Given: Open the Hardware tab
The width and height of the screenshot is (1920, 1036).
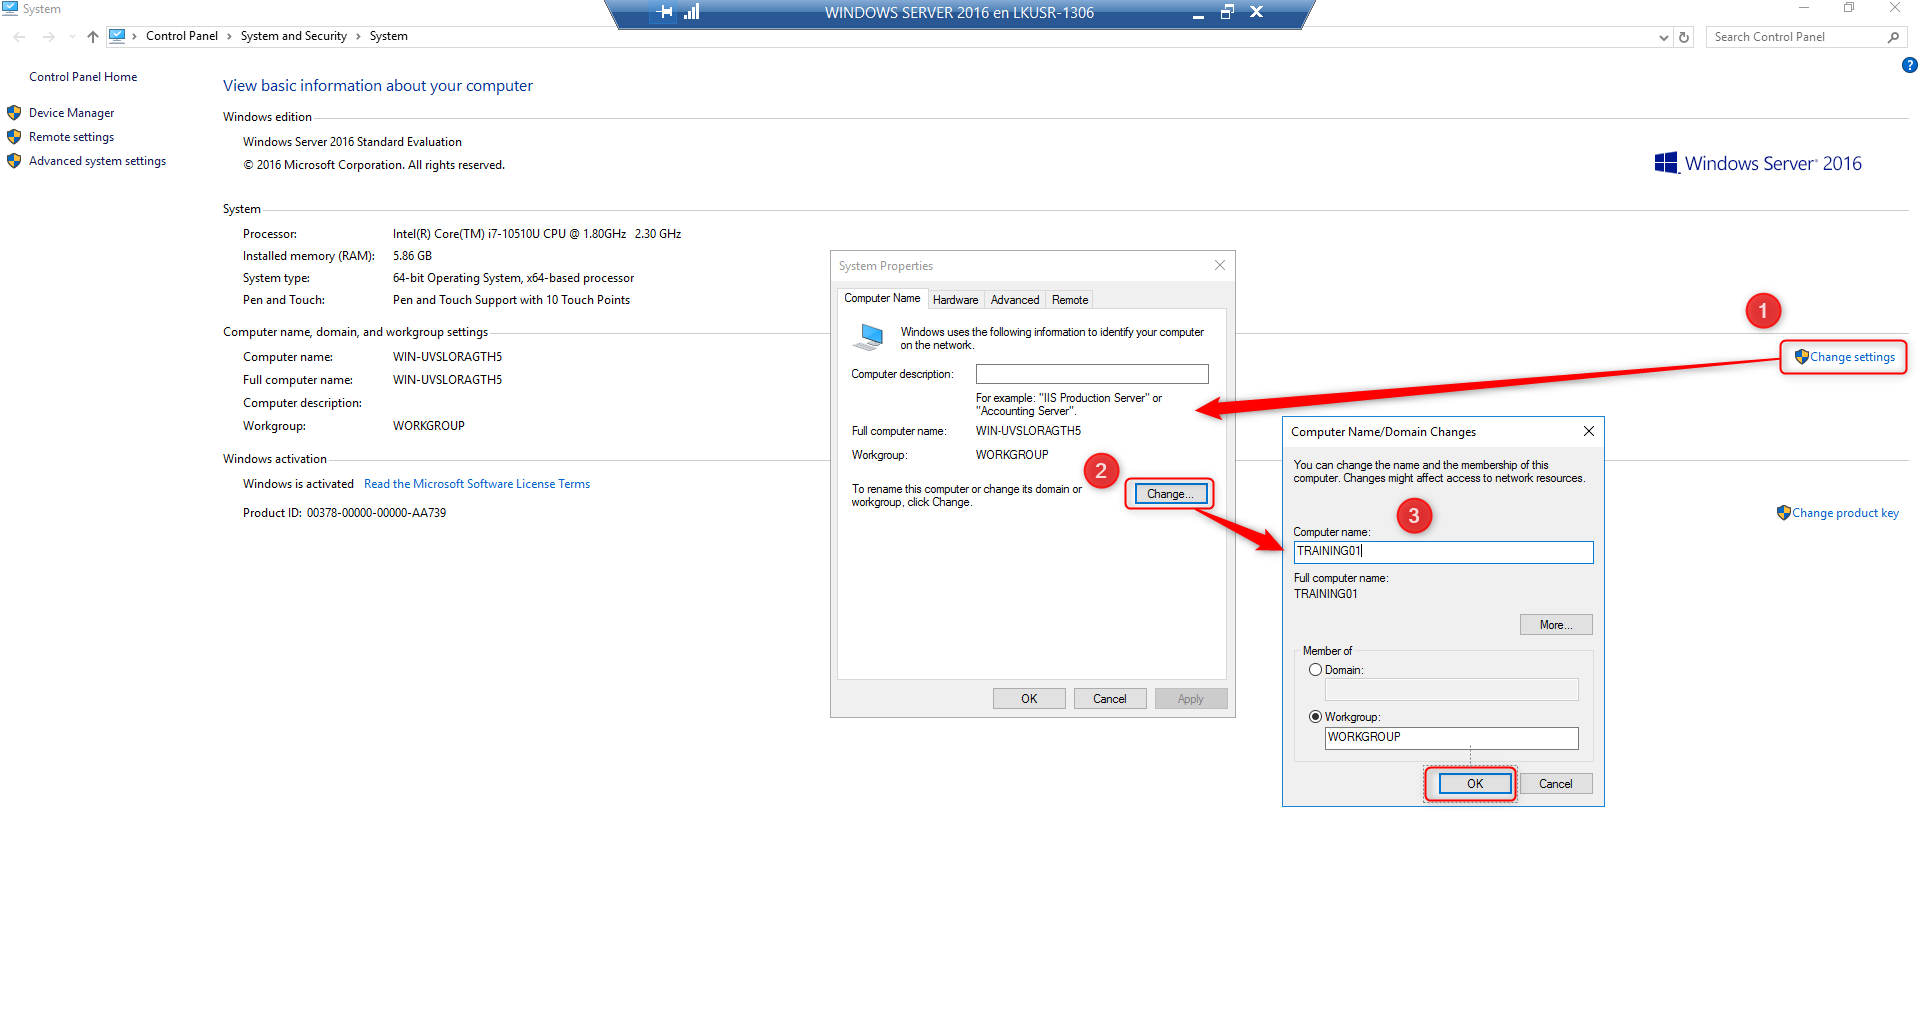Looking at the screenshot, I should 955,300.
